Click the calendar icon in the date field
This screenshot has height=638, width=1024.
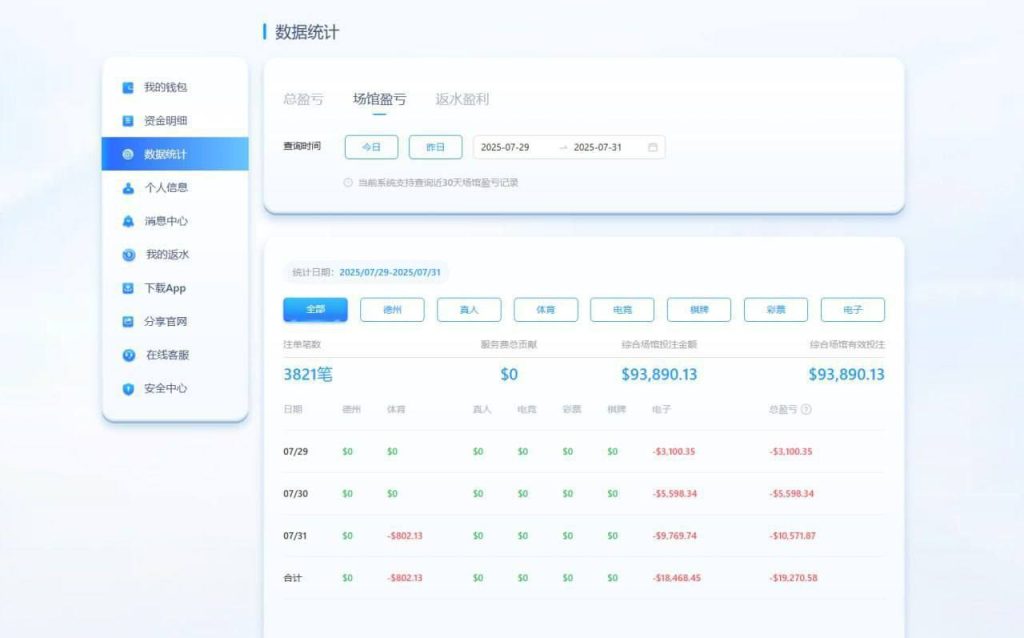(x=652, y=147)
